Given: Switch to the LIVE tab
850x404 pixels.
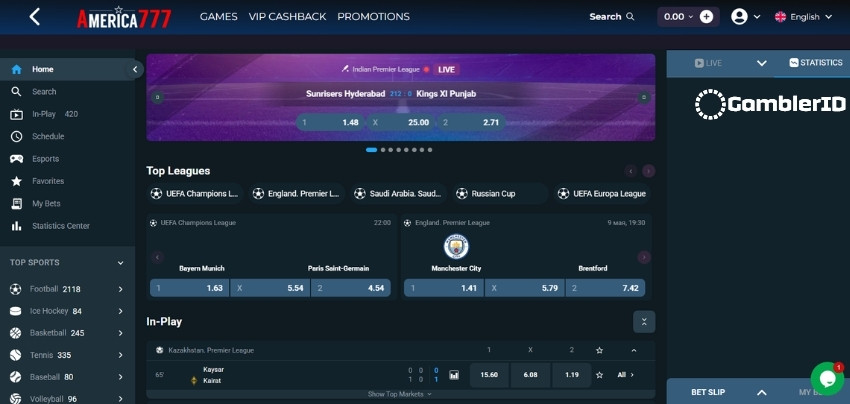Looking at the screenshot, I should coord(708,63).
